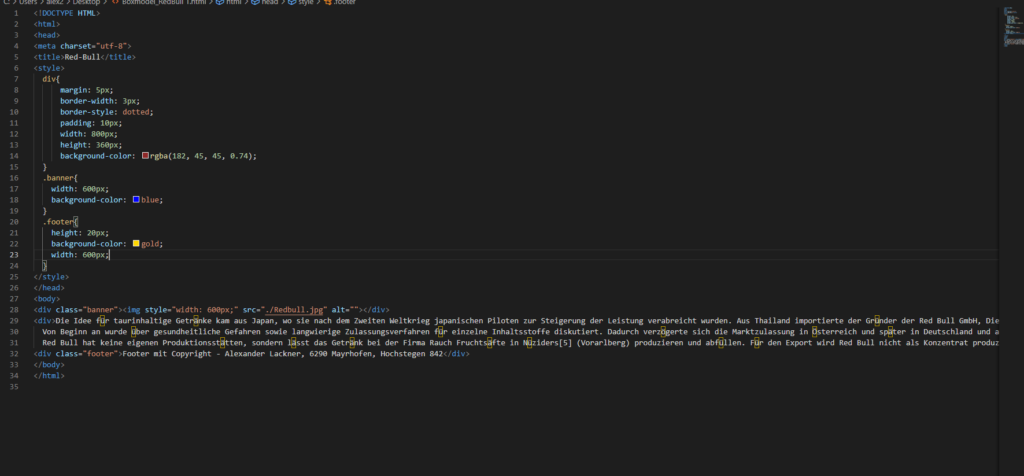Select the .footer breadcrumb label
The image size is (1024, 476).
[x=345, y=3]
